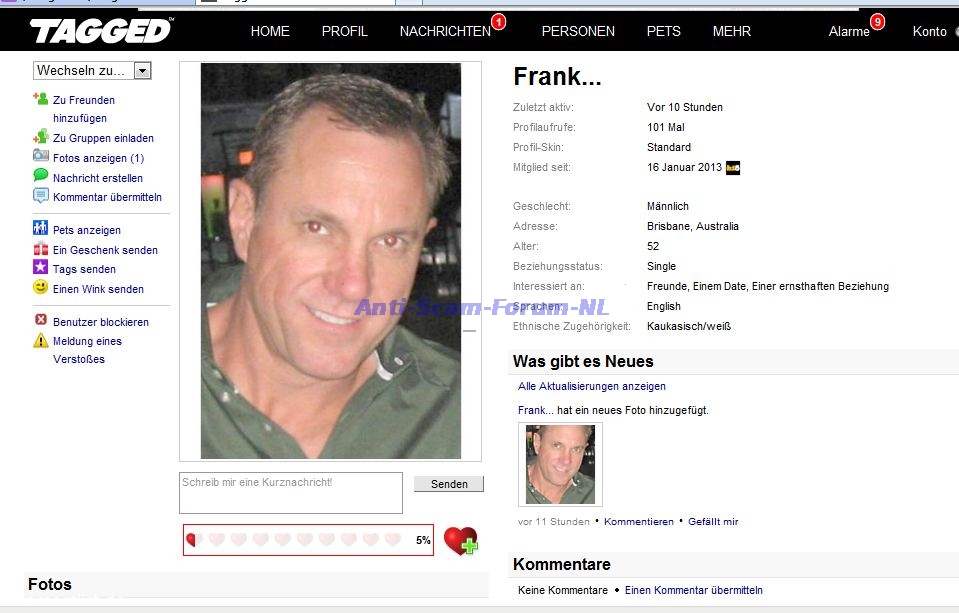Click the smiley Einen Wink senden icon
Viewport: 959px width, 613px height.
pyautogui.click(x=40, y=287)
